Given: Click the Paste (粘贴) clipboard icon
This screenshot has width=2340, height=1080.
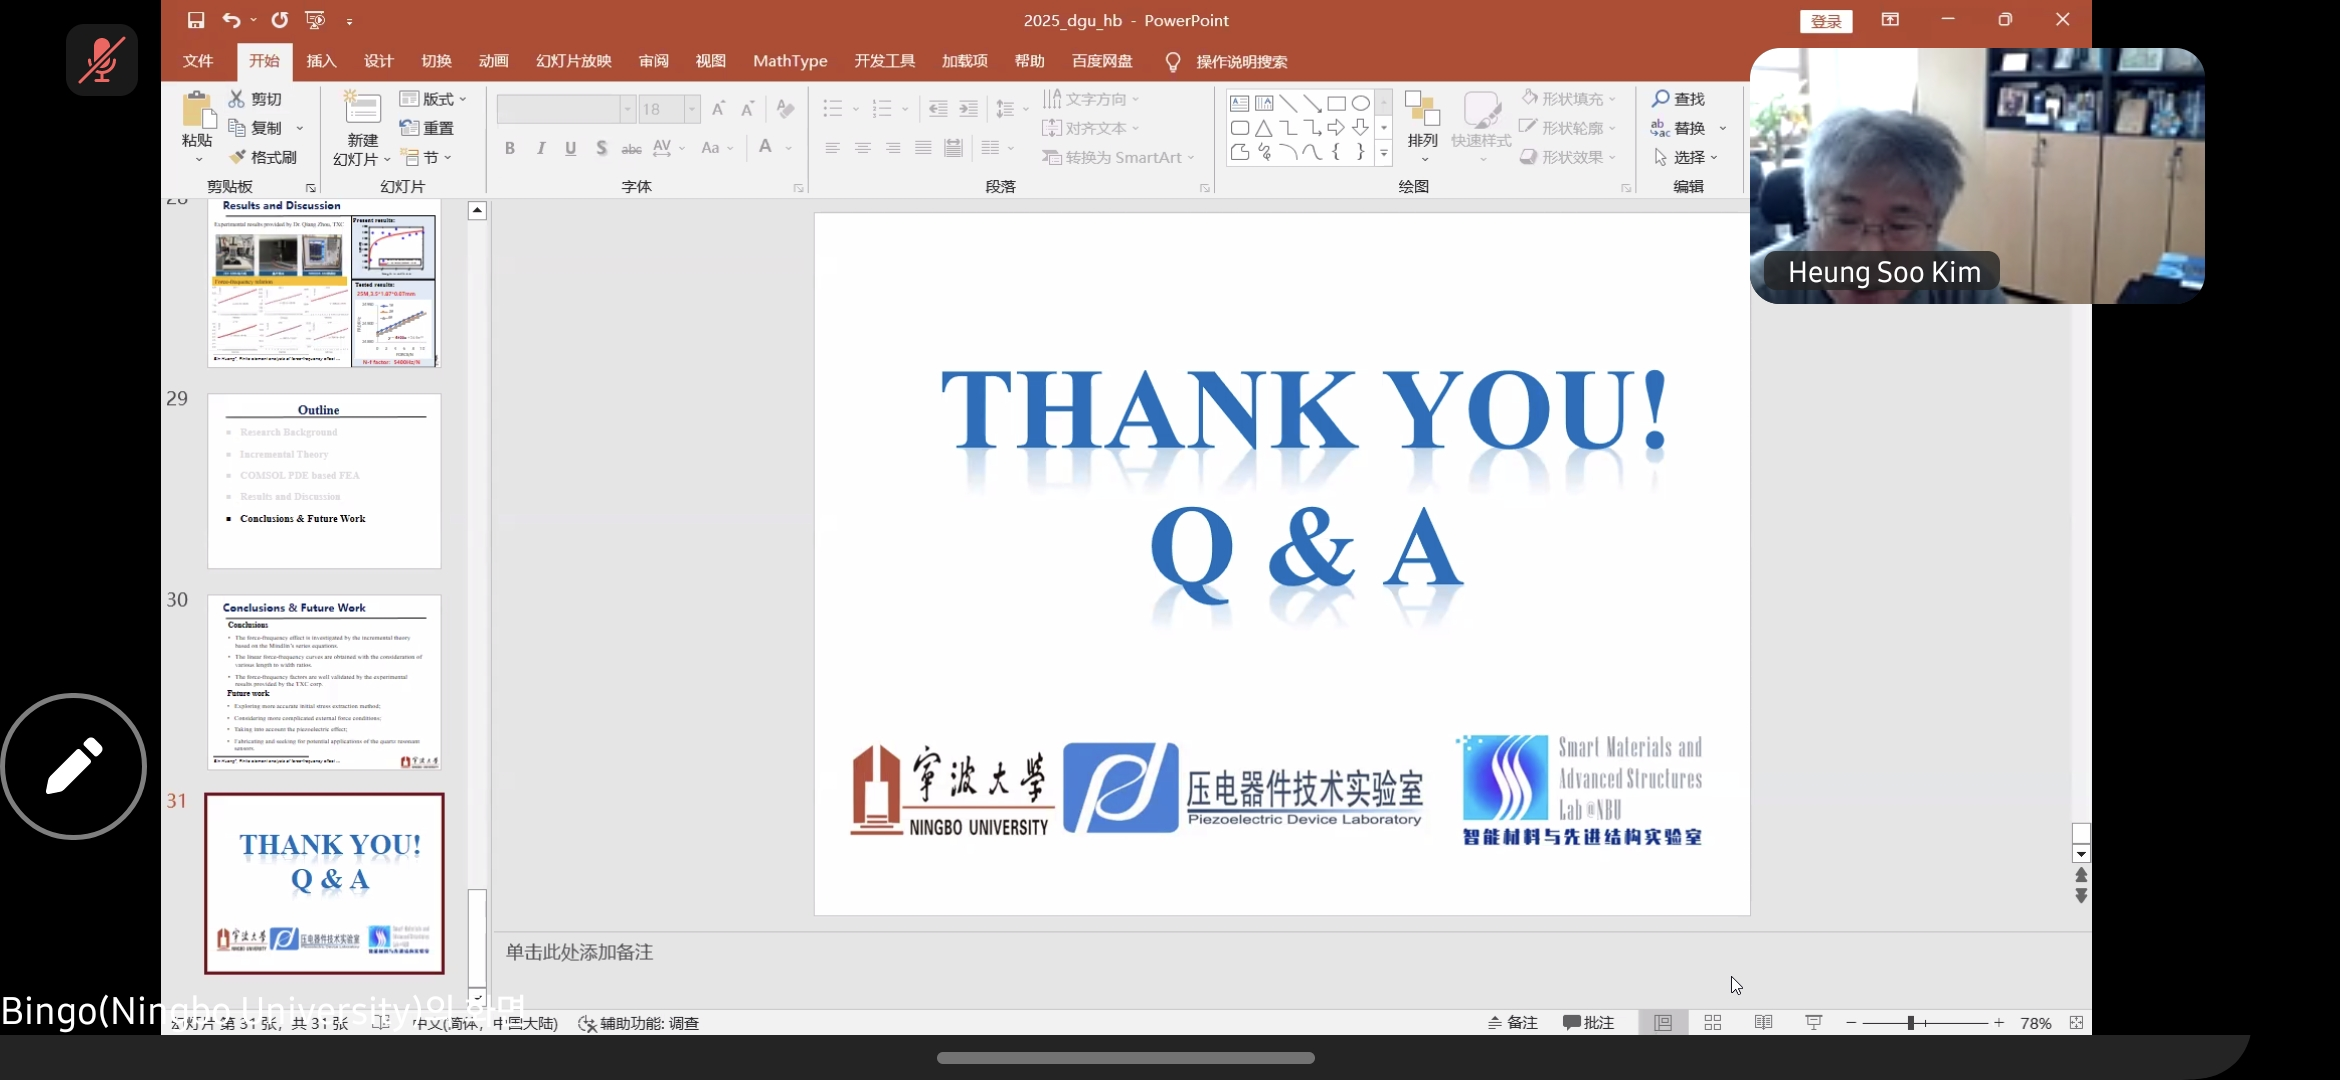Looking at the screenshot, I should (x=197, y=110).
